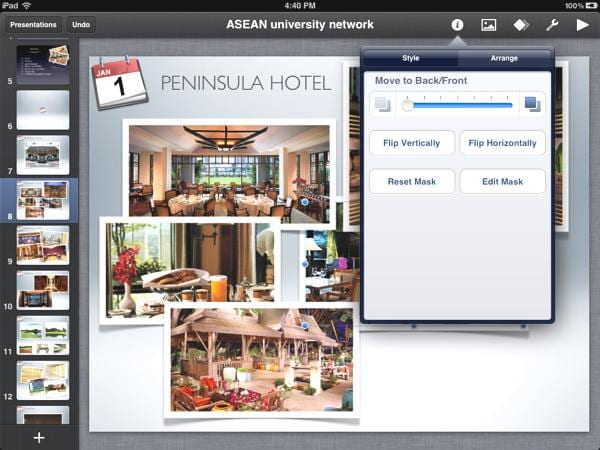600x450 pixels.
Task: Select the PENINSULA HOTEL title text
Action: coord(246,83)
